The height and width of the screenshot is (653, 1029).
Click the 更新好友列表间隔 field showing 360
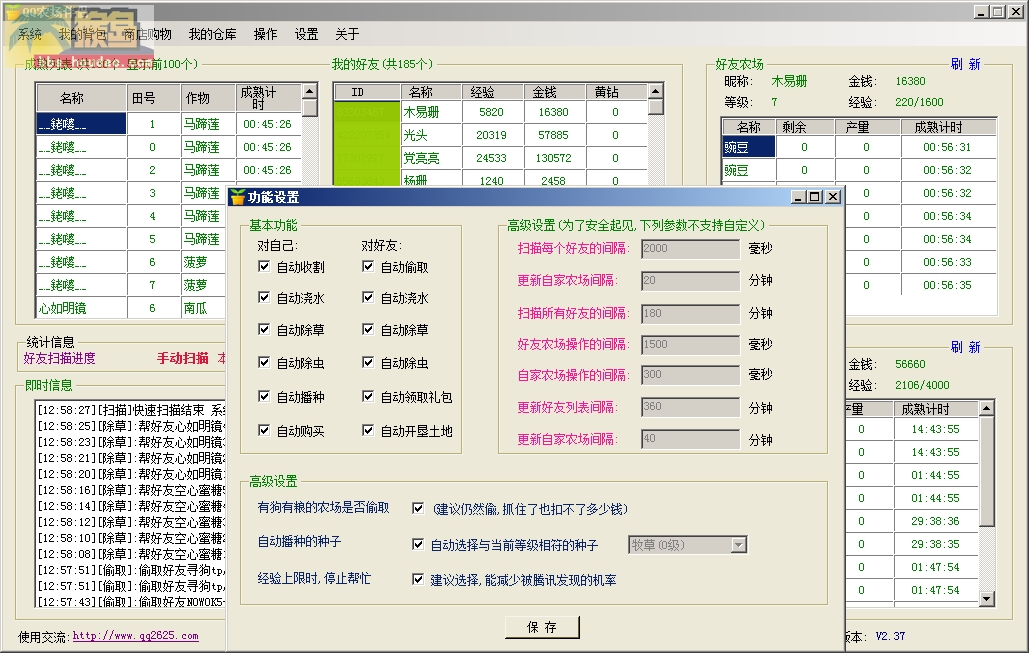tap(690, 407)
